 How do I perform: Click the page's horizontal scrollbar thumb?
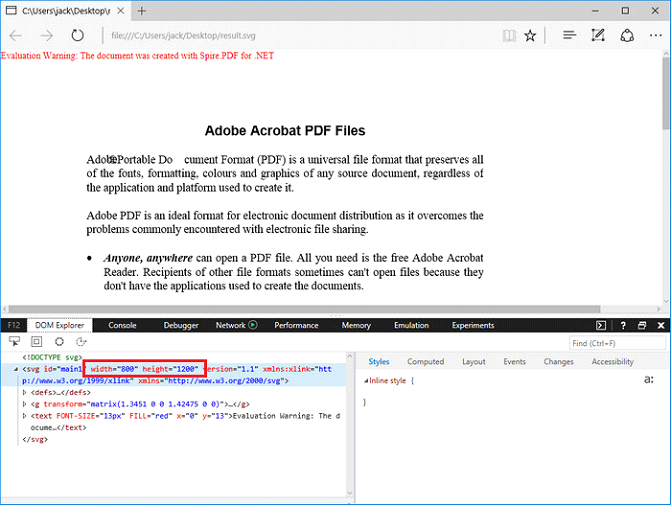(x=304, y=309)
